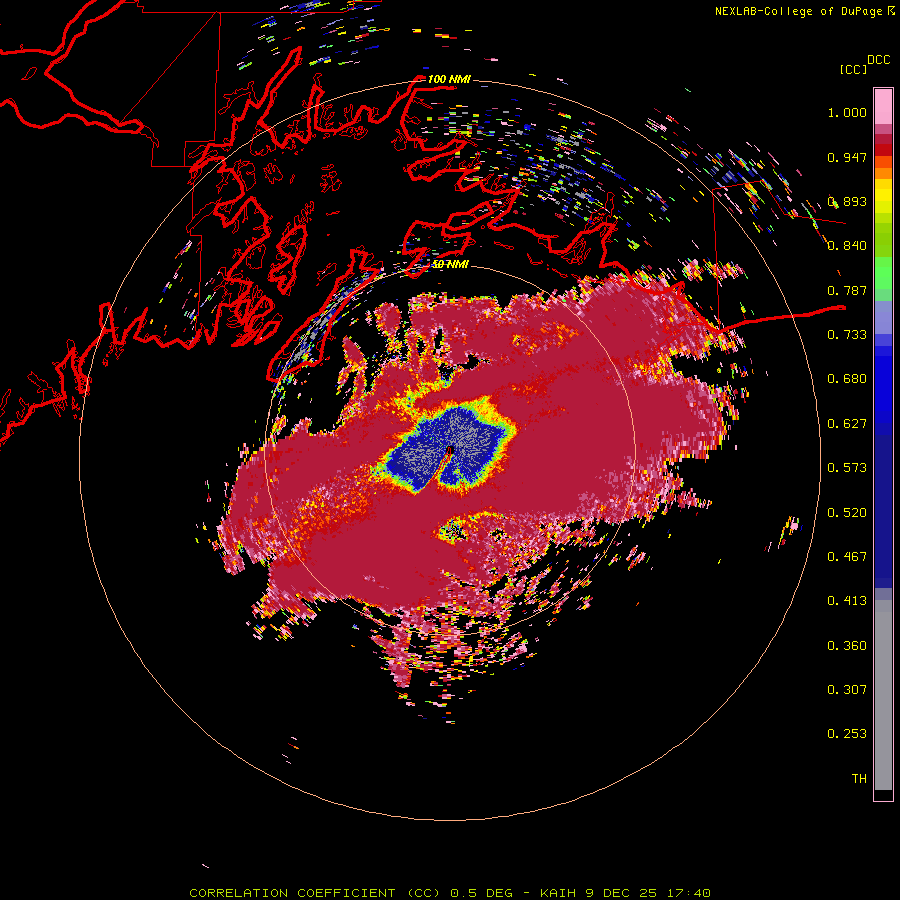Image resolution: width=900 pixels, height=900 pixels.
Task: Click the 0.627 color scale value
Action: pyautogui.click(x=847, y=424)
